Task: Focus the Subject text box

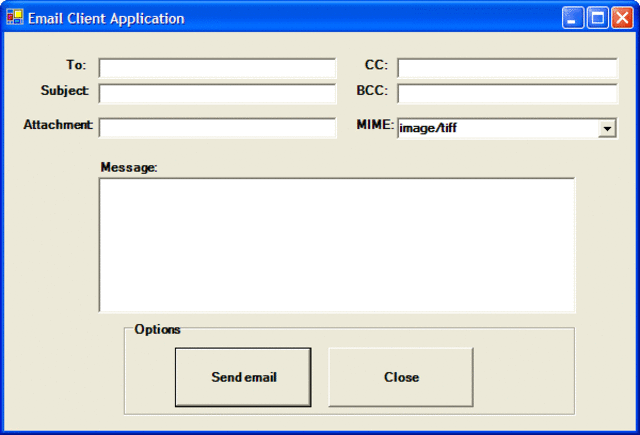Action: coord(217,93)
